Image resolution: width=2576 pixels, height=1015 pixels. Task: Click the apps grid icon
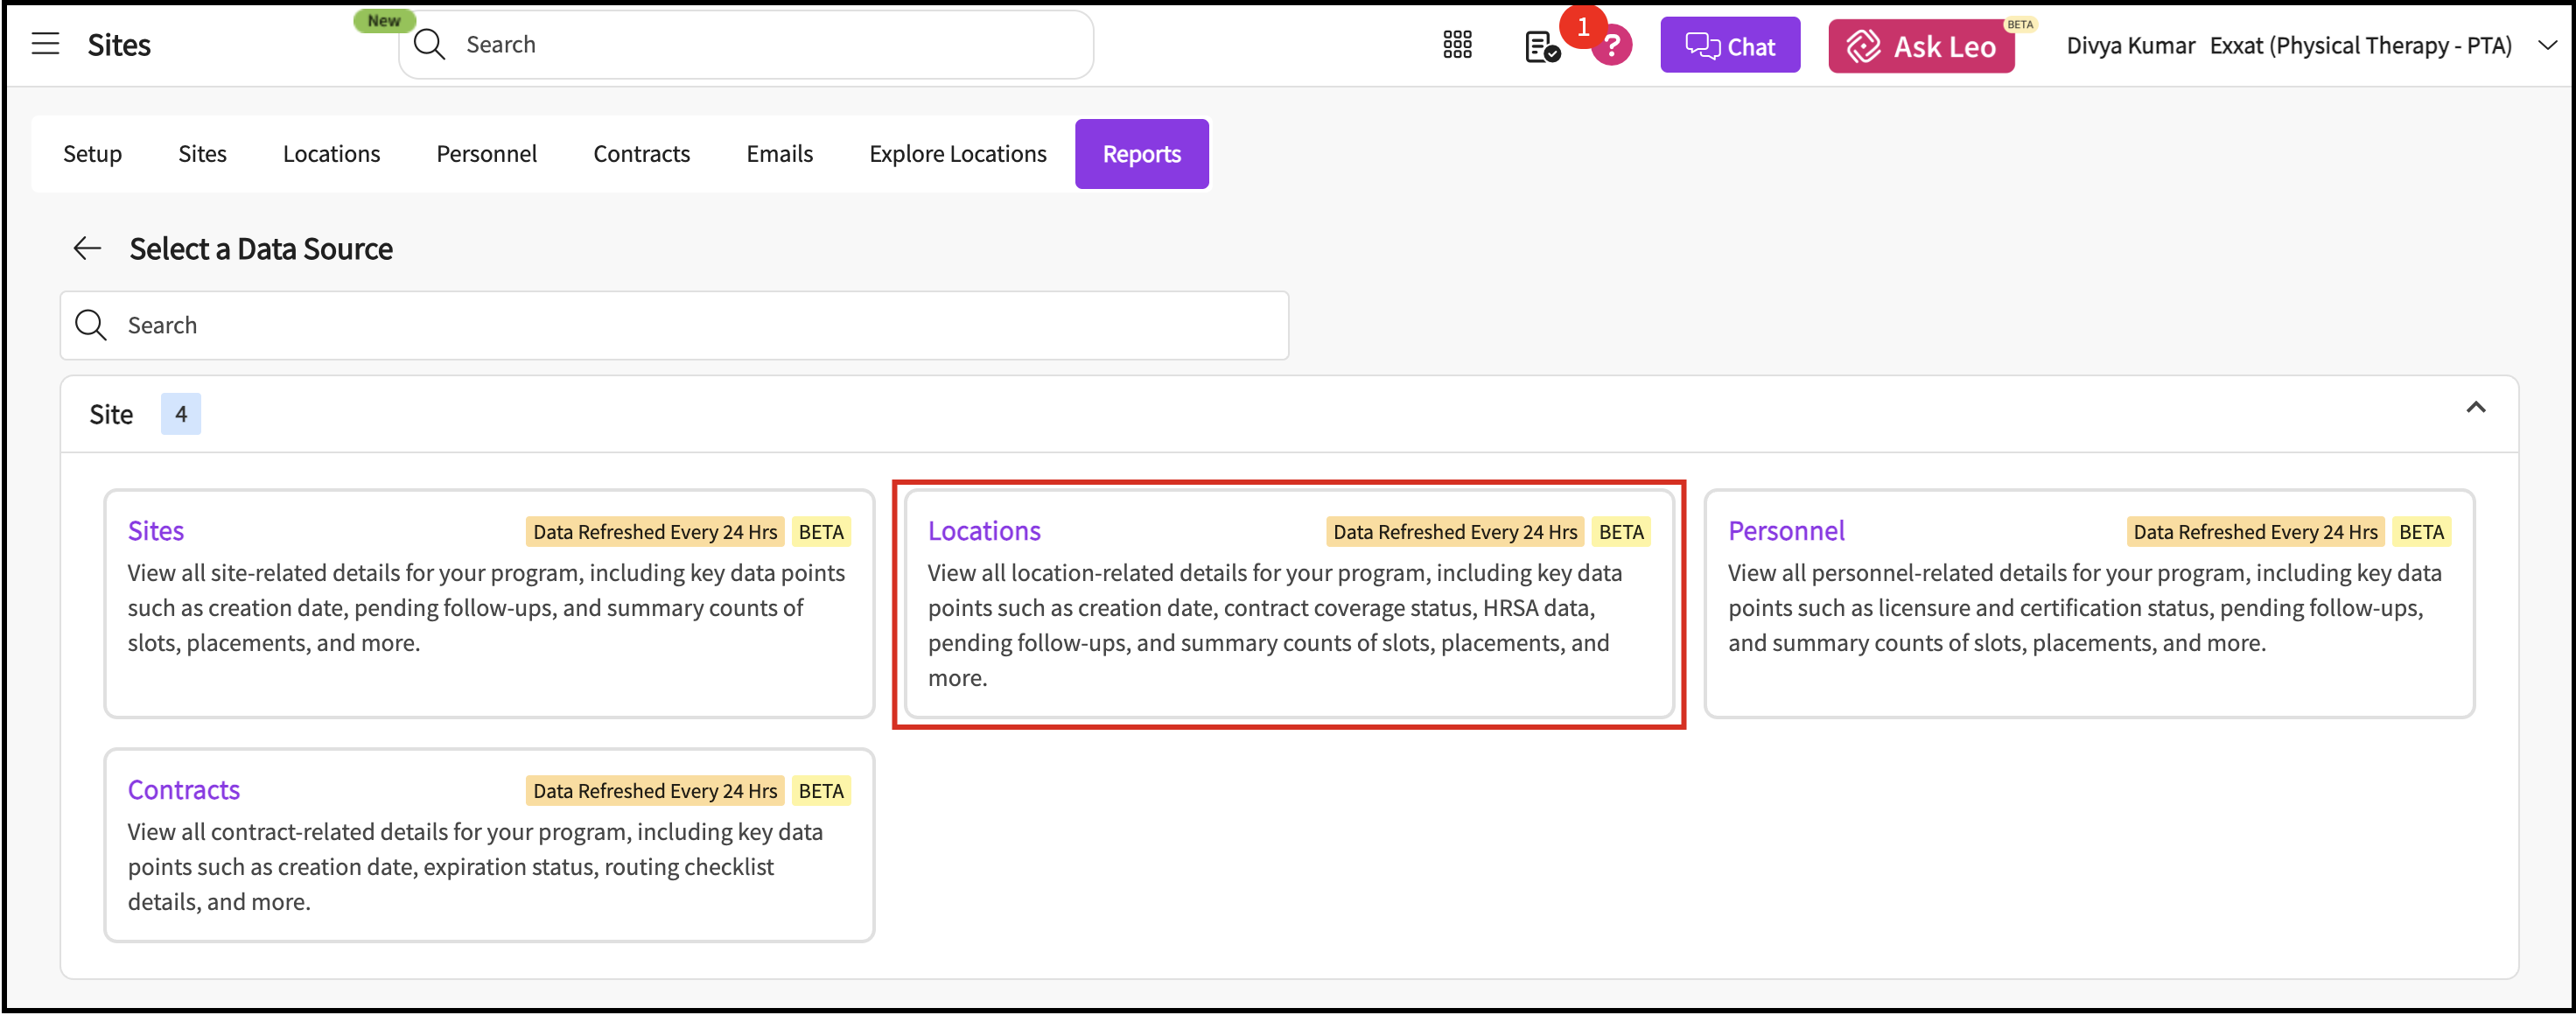[x=1457, y=45]
